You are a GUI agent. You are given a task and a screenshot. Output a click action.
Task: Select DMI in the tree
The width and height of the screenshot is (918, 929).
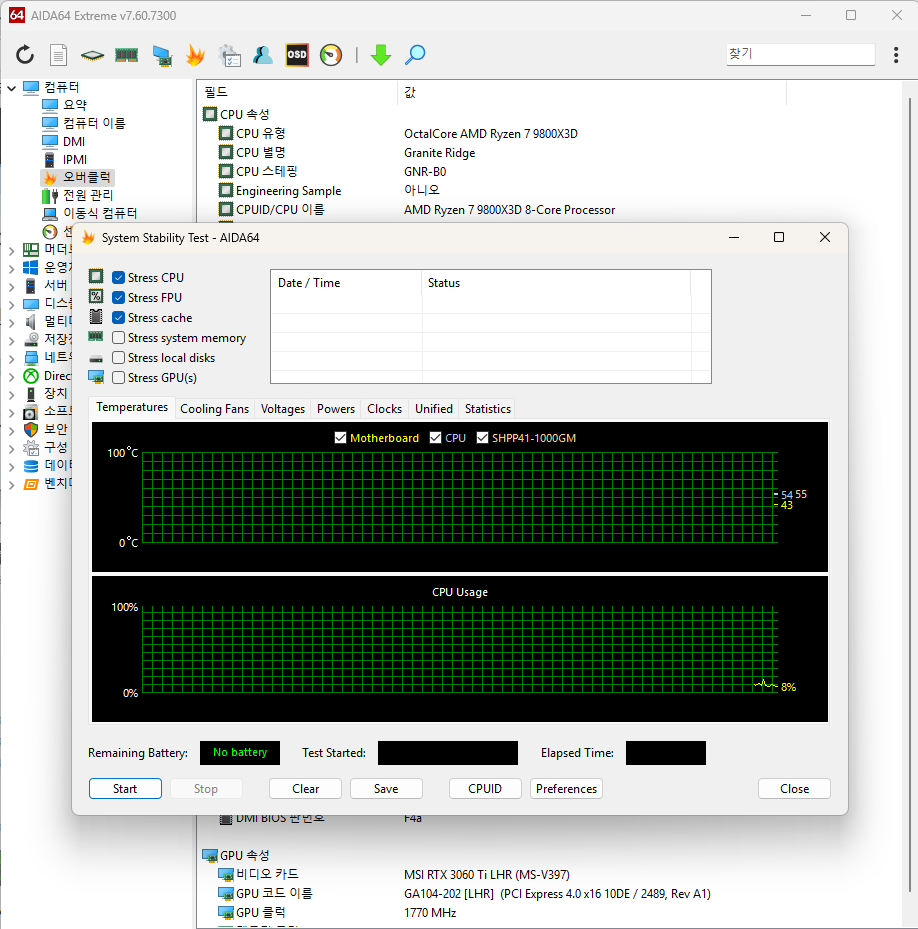[x=73, y=142]
